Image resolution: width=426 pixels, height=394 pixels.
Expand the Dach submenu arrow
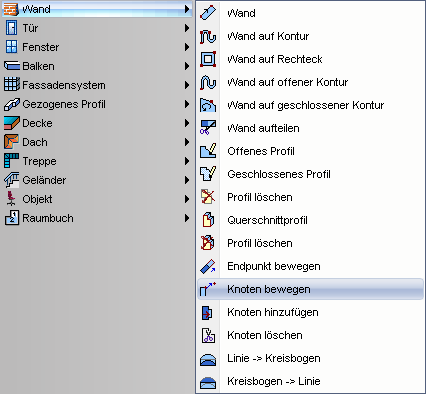click(x=187, y=142)
